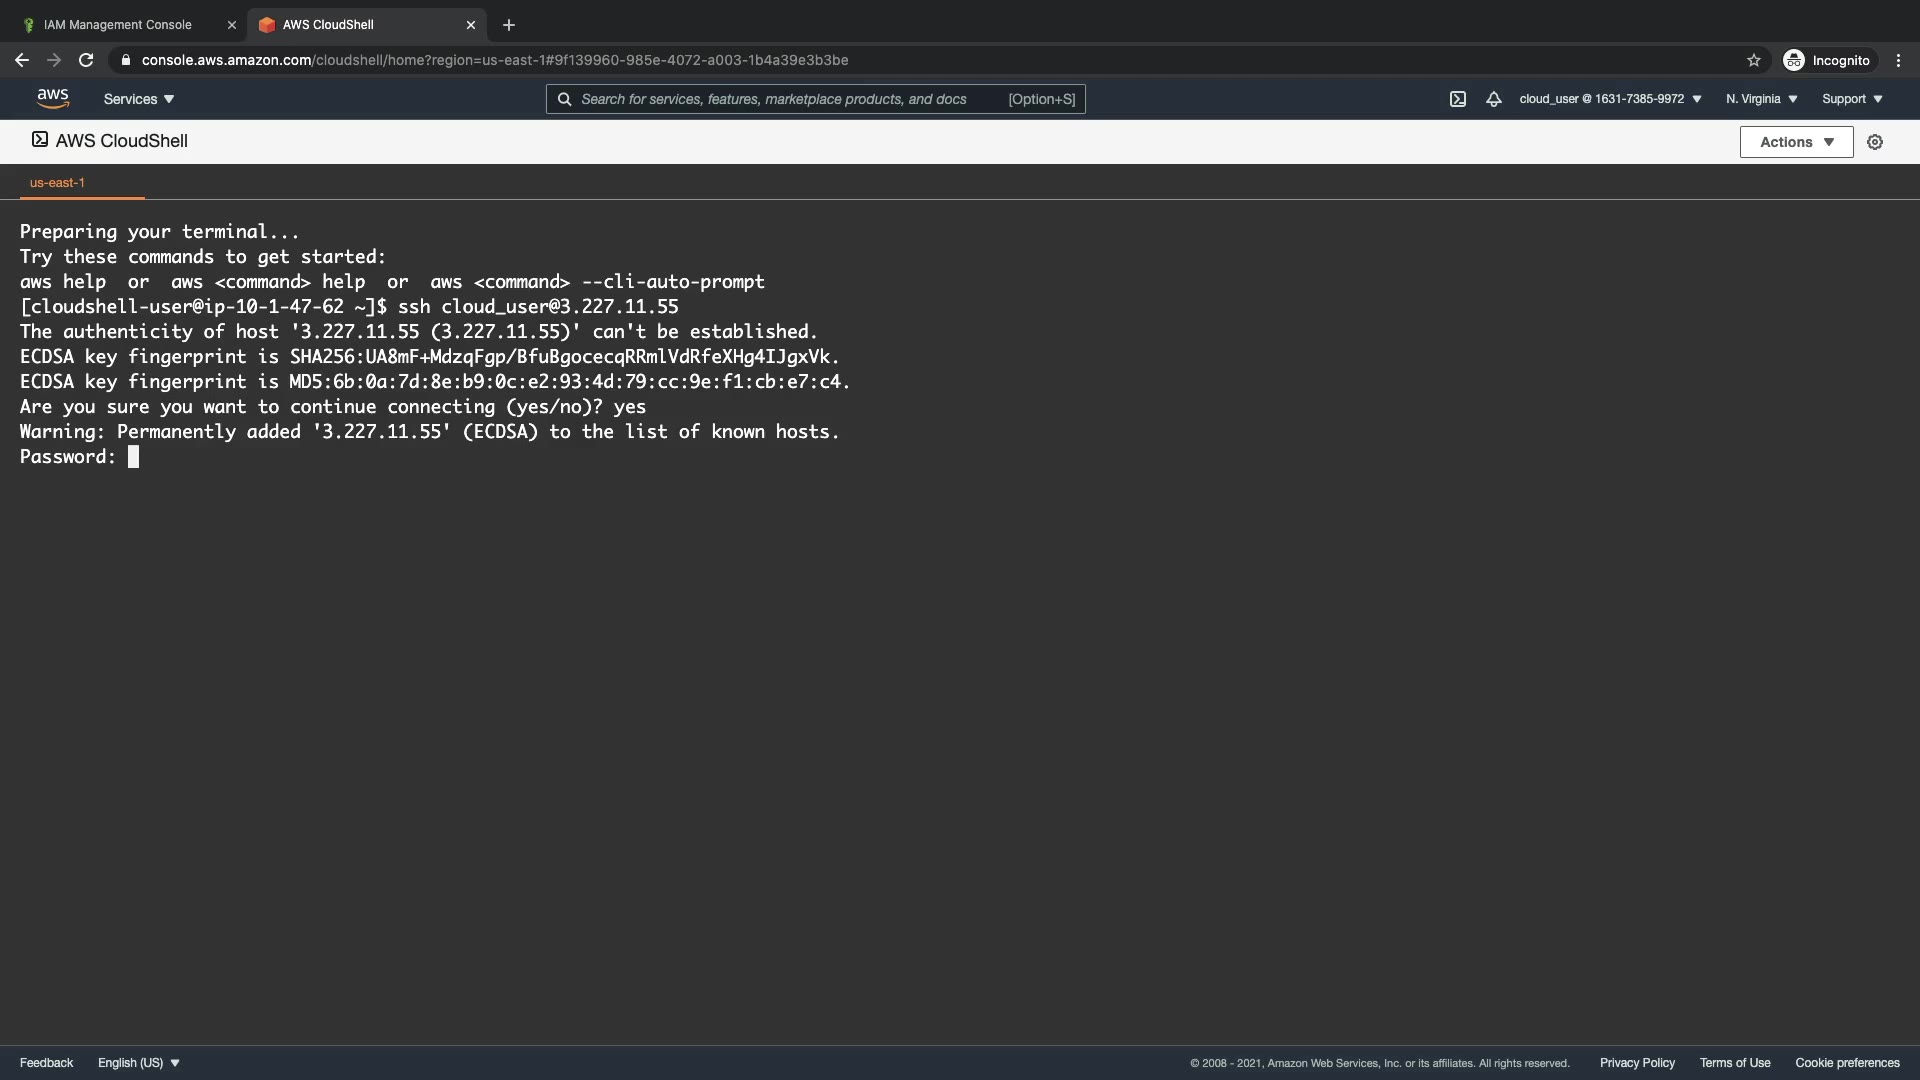Open the notifications bell icon
Screen dimensions: 1920x1080
(1493, 99)
